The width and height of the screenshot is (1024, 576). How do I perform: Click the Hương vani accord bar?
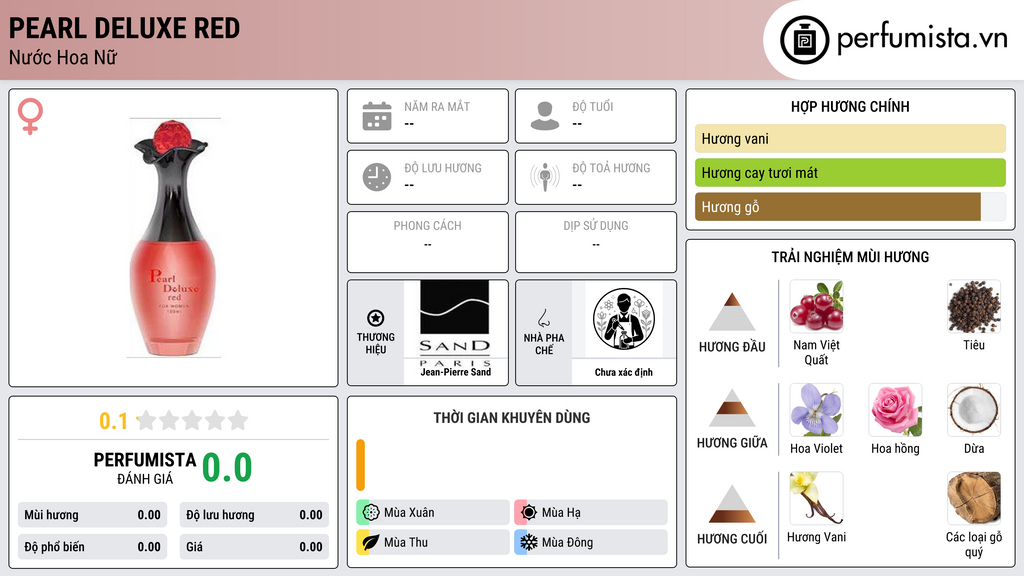(850, 138)
